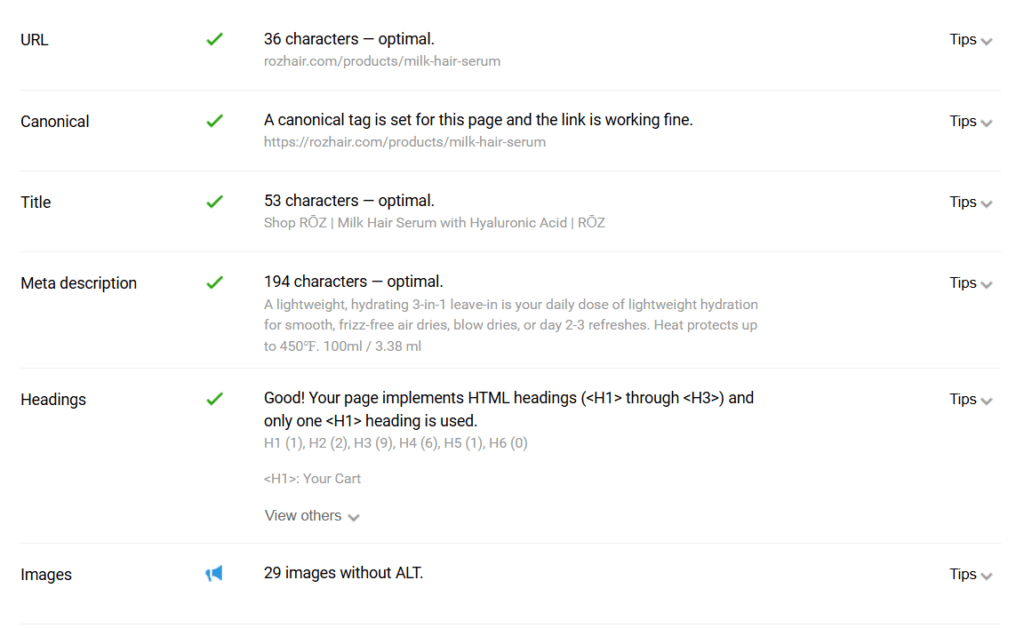Image resolution: width=1024 pixels, height=628 pixels.
Task: Expand Tips for the Canonical row
Action: (x=970, y=121)
